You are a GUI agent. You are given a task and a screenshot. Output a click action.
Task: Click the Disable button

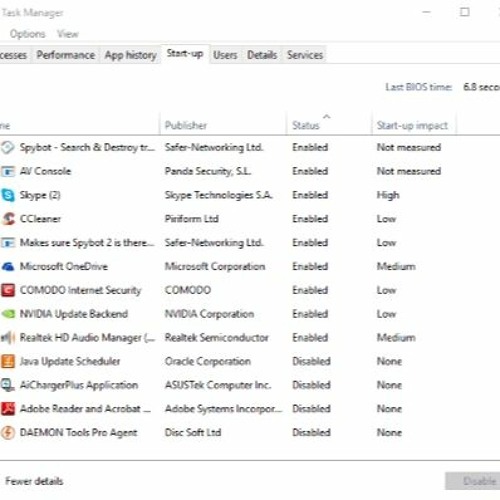473,481
